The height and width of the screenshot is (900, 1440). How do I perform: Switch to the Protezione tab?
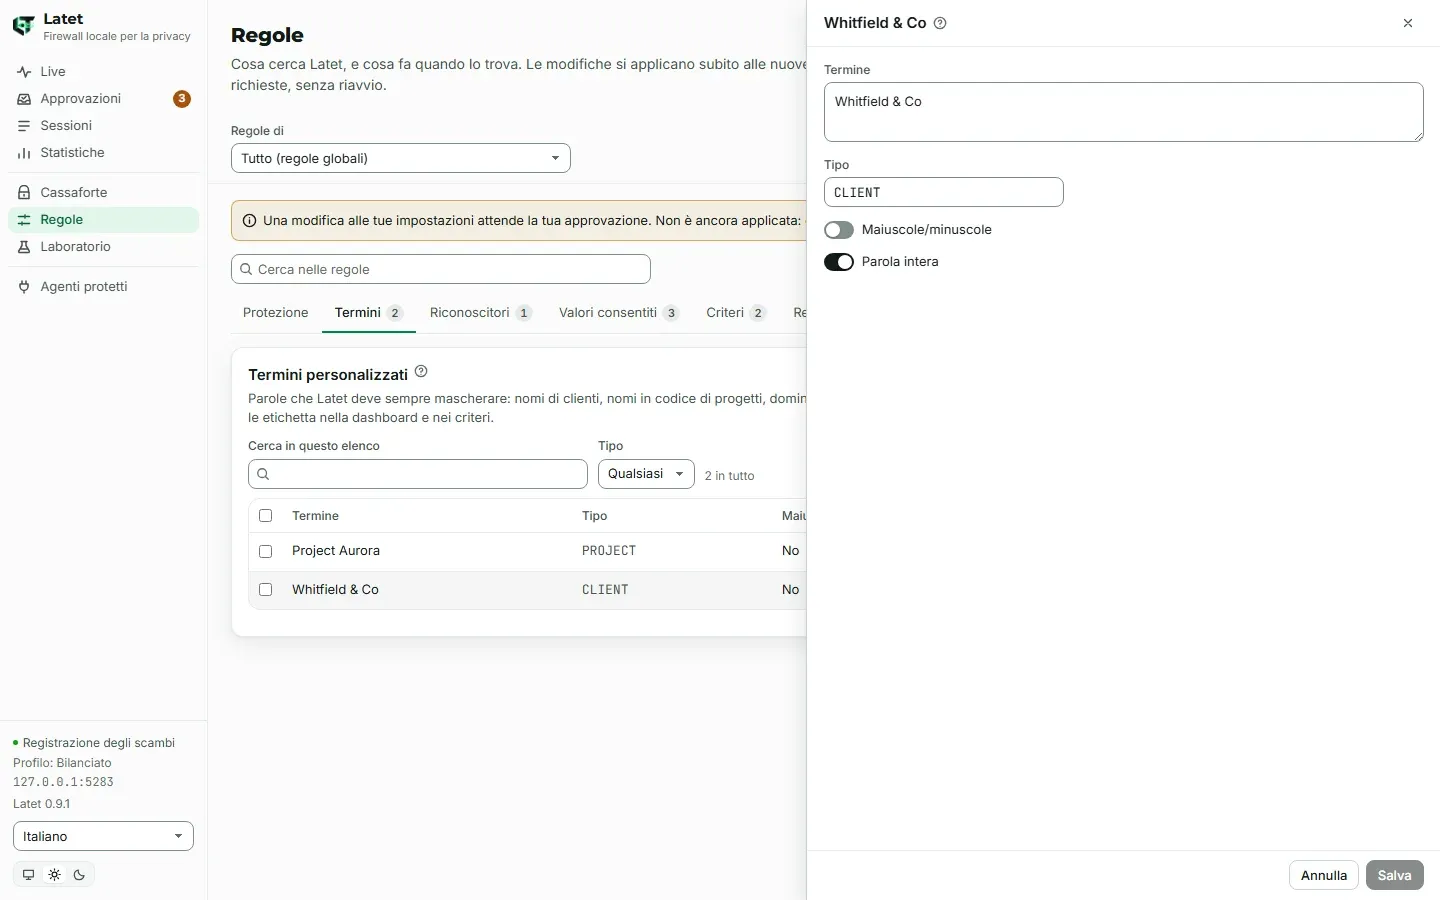[x=276, y=313]
